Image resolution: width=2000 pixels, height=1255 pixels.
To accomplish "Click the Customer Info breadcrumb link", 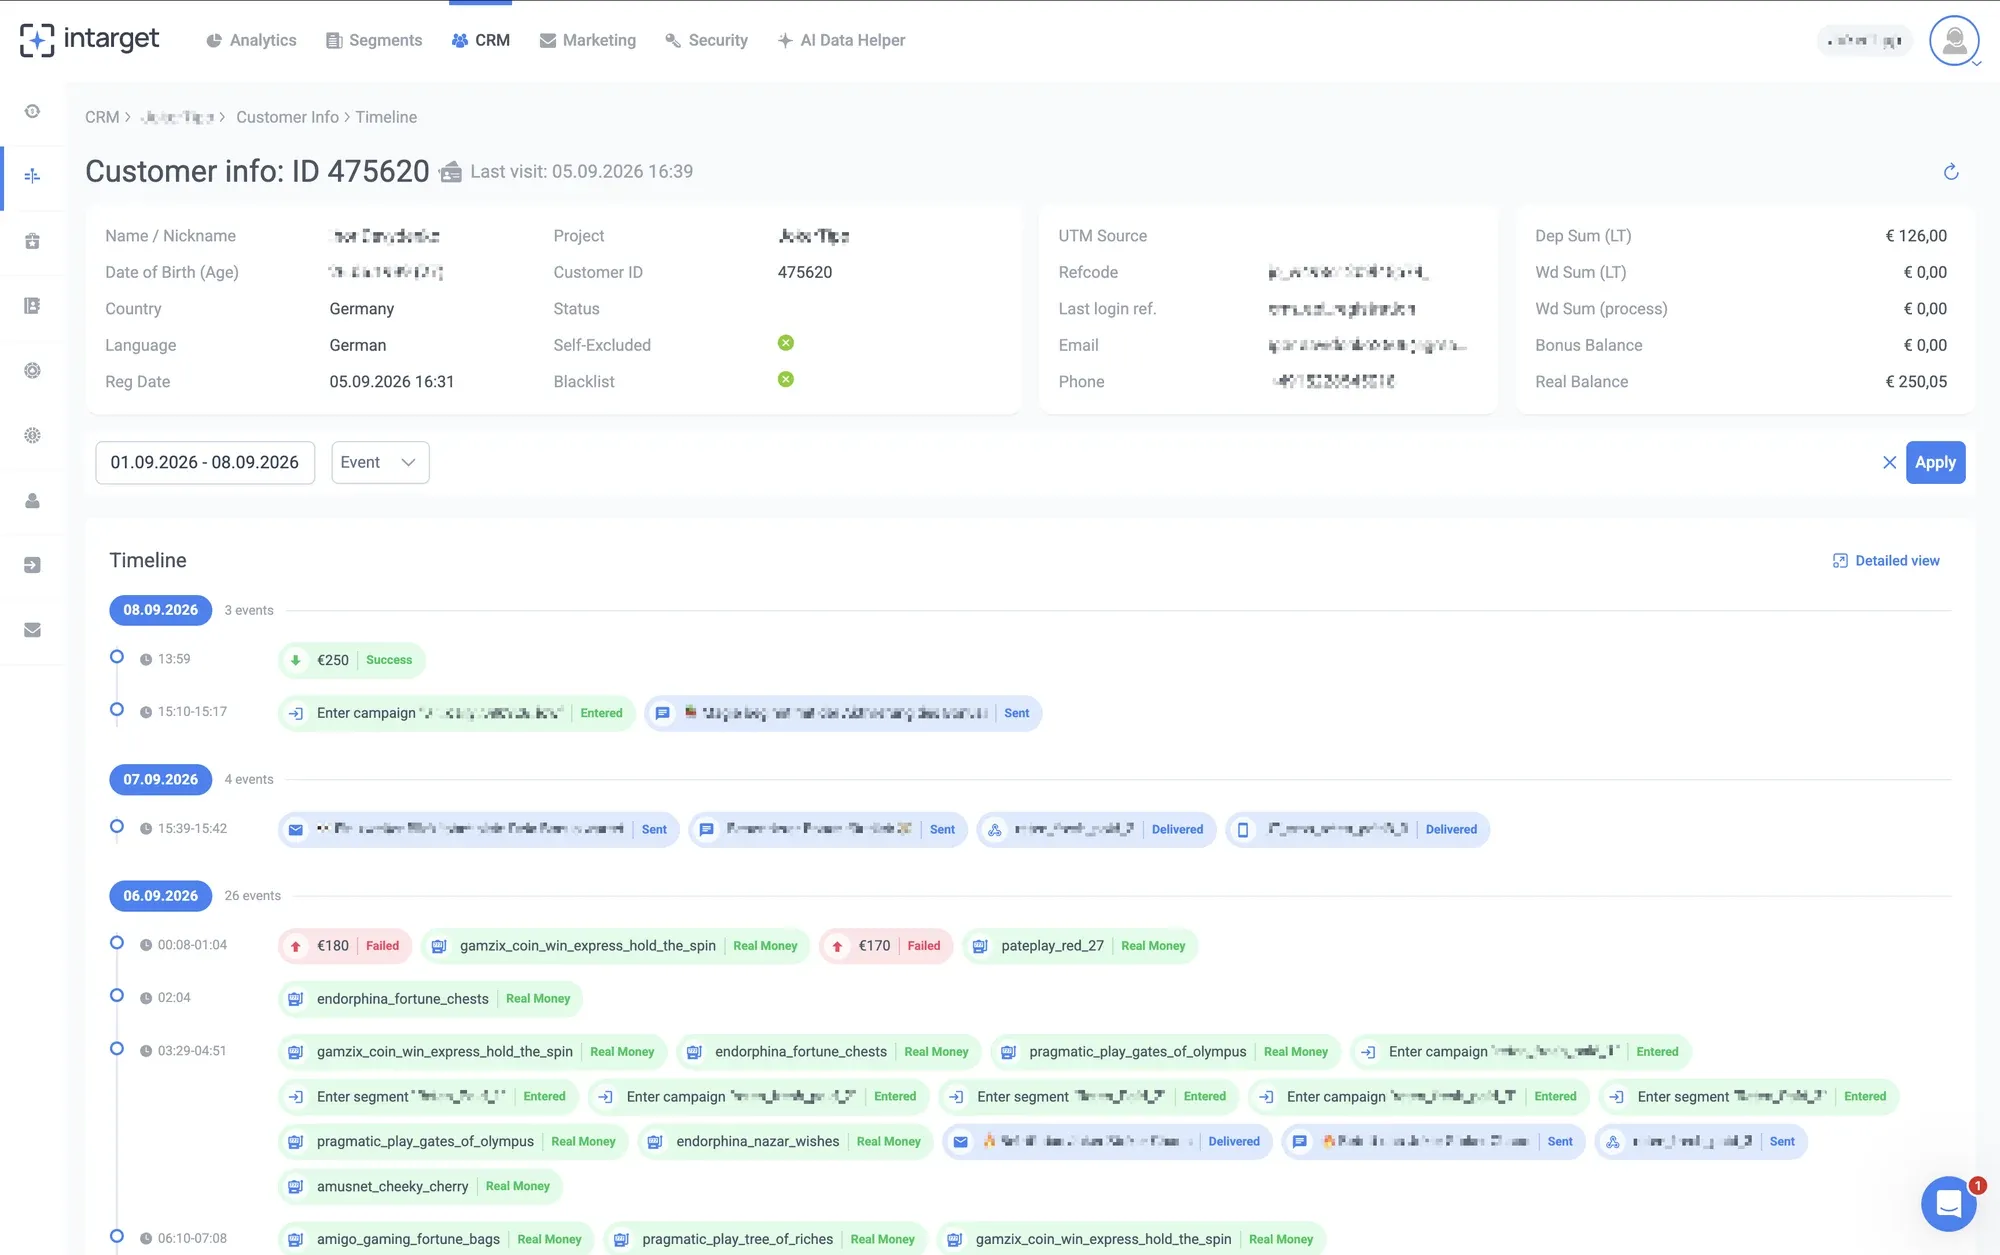I will 287,117.
